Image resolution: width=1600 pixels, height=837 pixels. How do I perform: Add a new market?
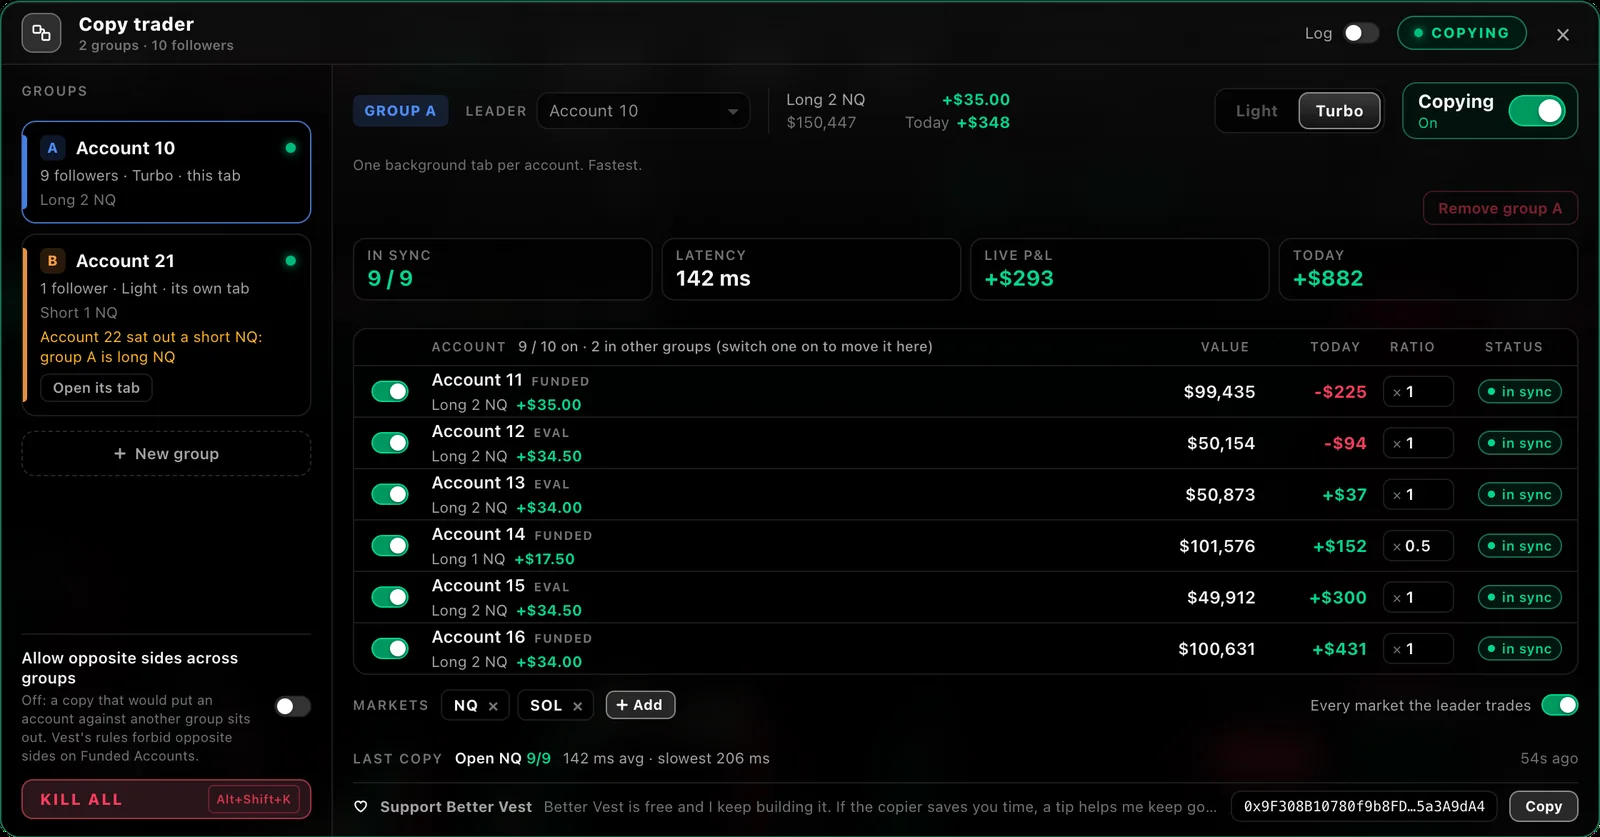point(640,705)
